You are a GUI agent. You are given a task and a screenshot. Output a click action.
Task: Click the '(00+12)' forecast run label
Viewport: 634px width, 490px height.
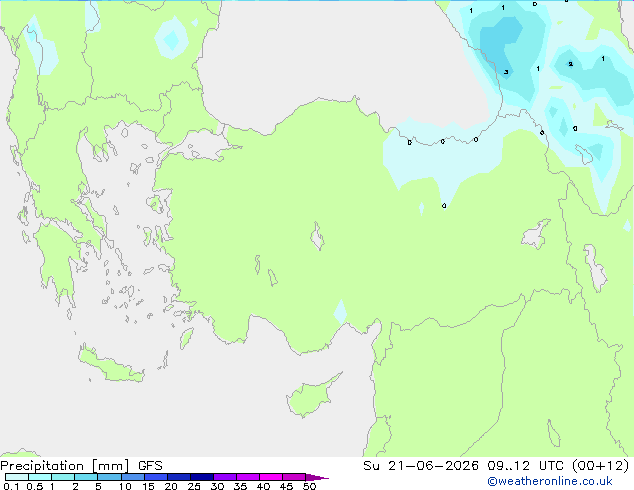pyautogui.click(x=601, y=466)
